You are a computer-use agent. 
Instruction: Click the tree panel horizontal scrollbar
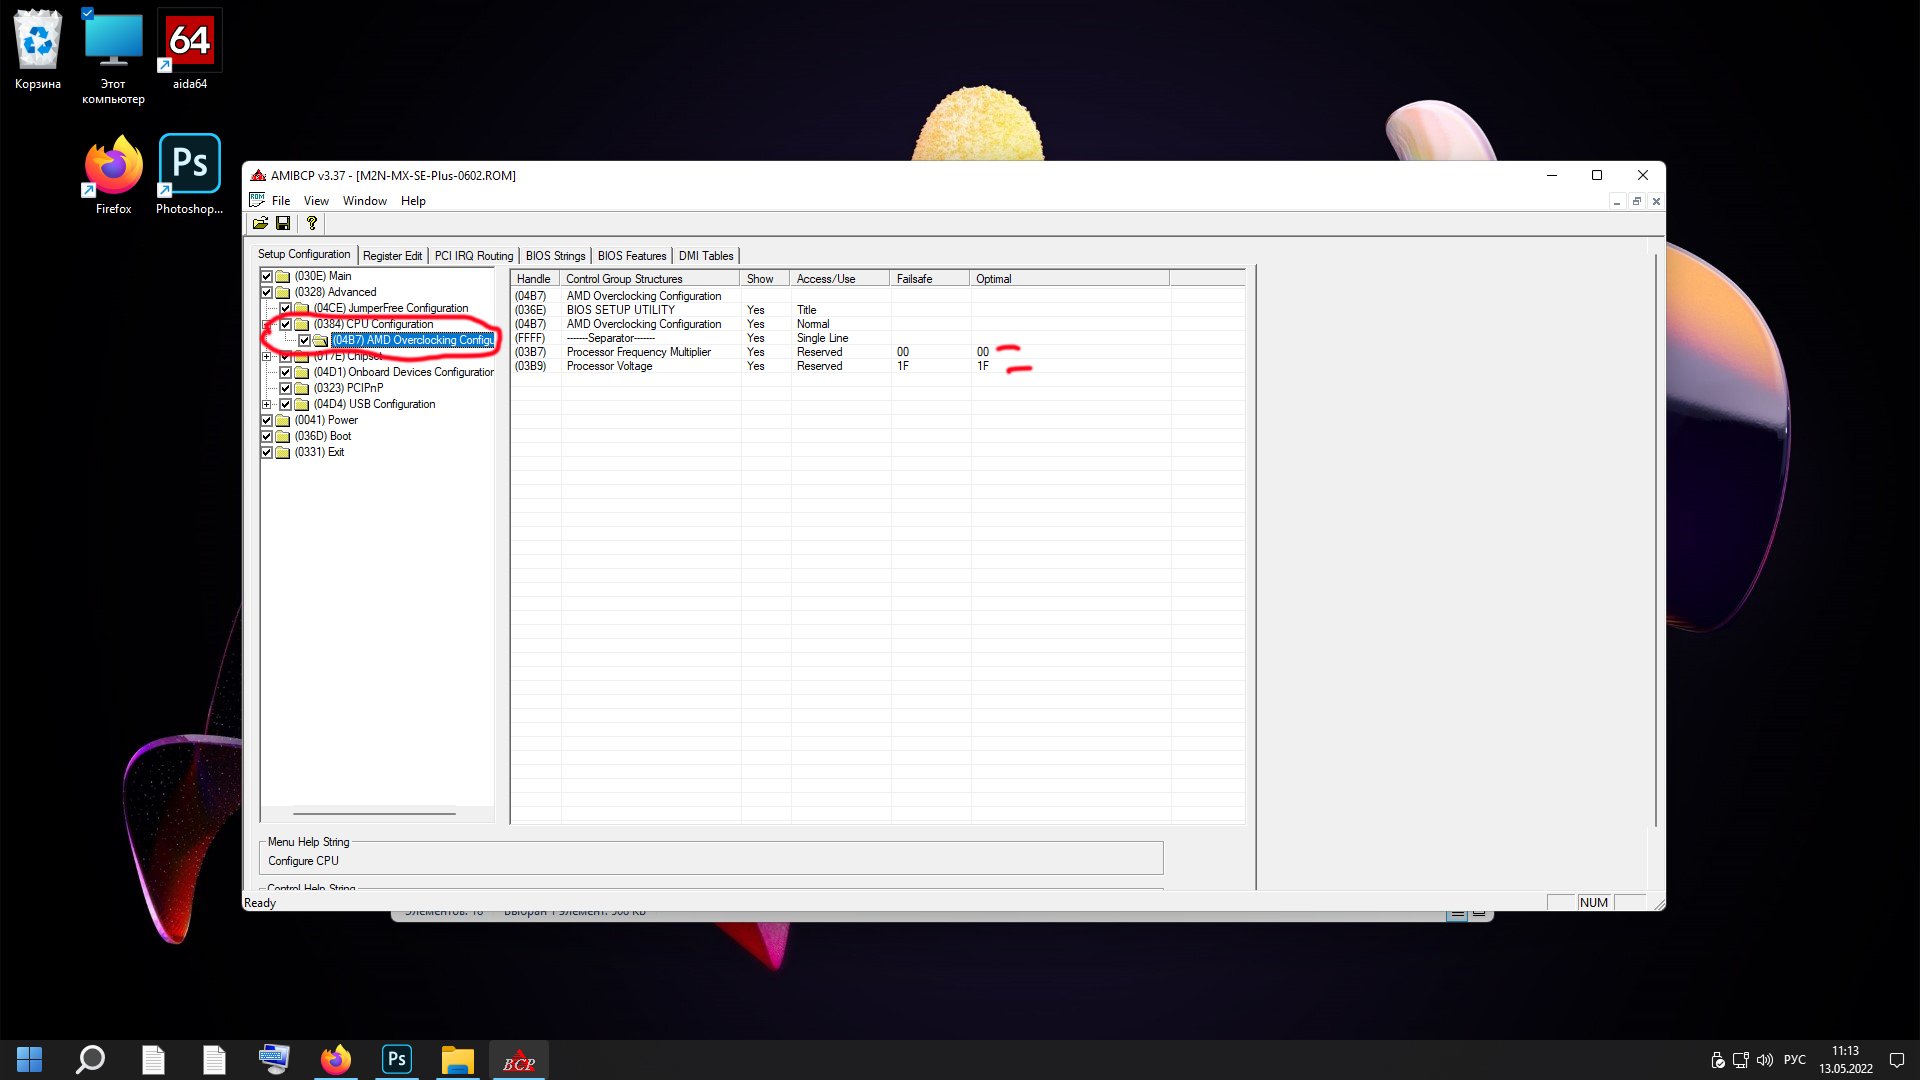[x=375, y=814]
